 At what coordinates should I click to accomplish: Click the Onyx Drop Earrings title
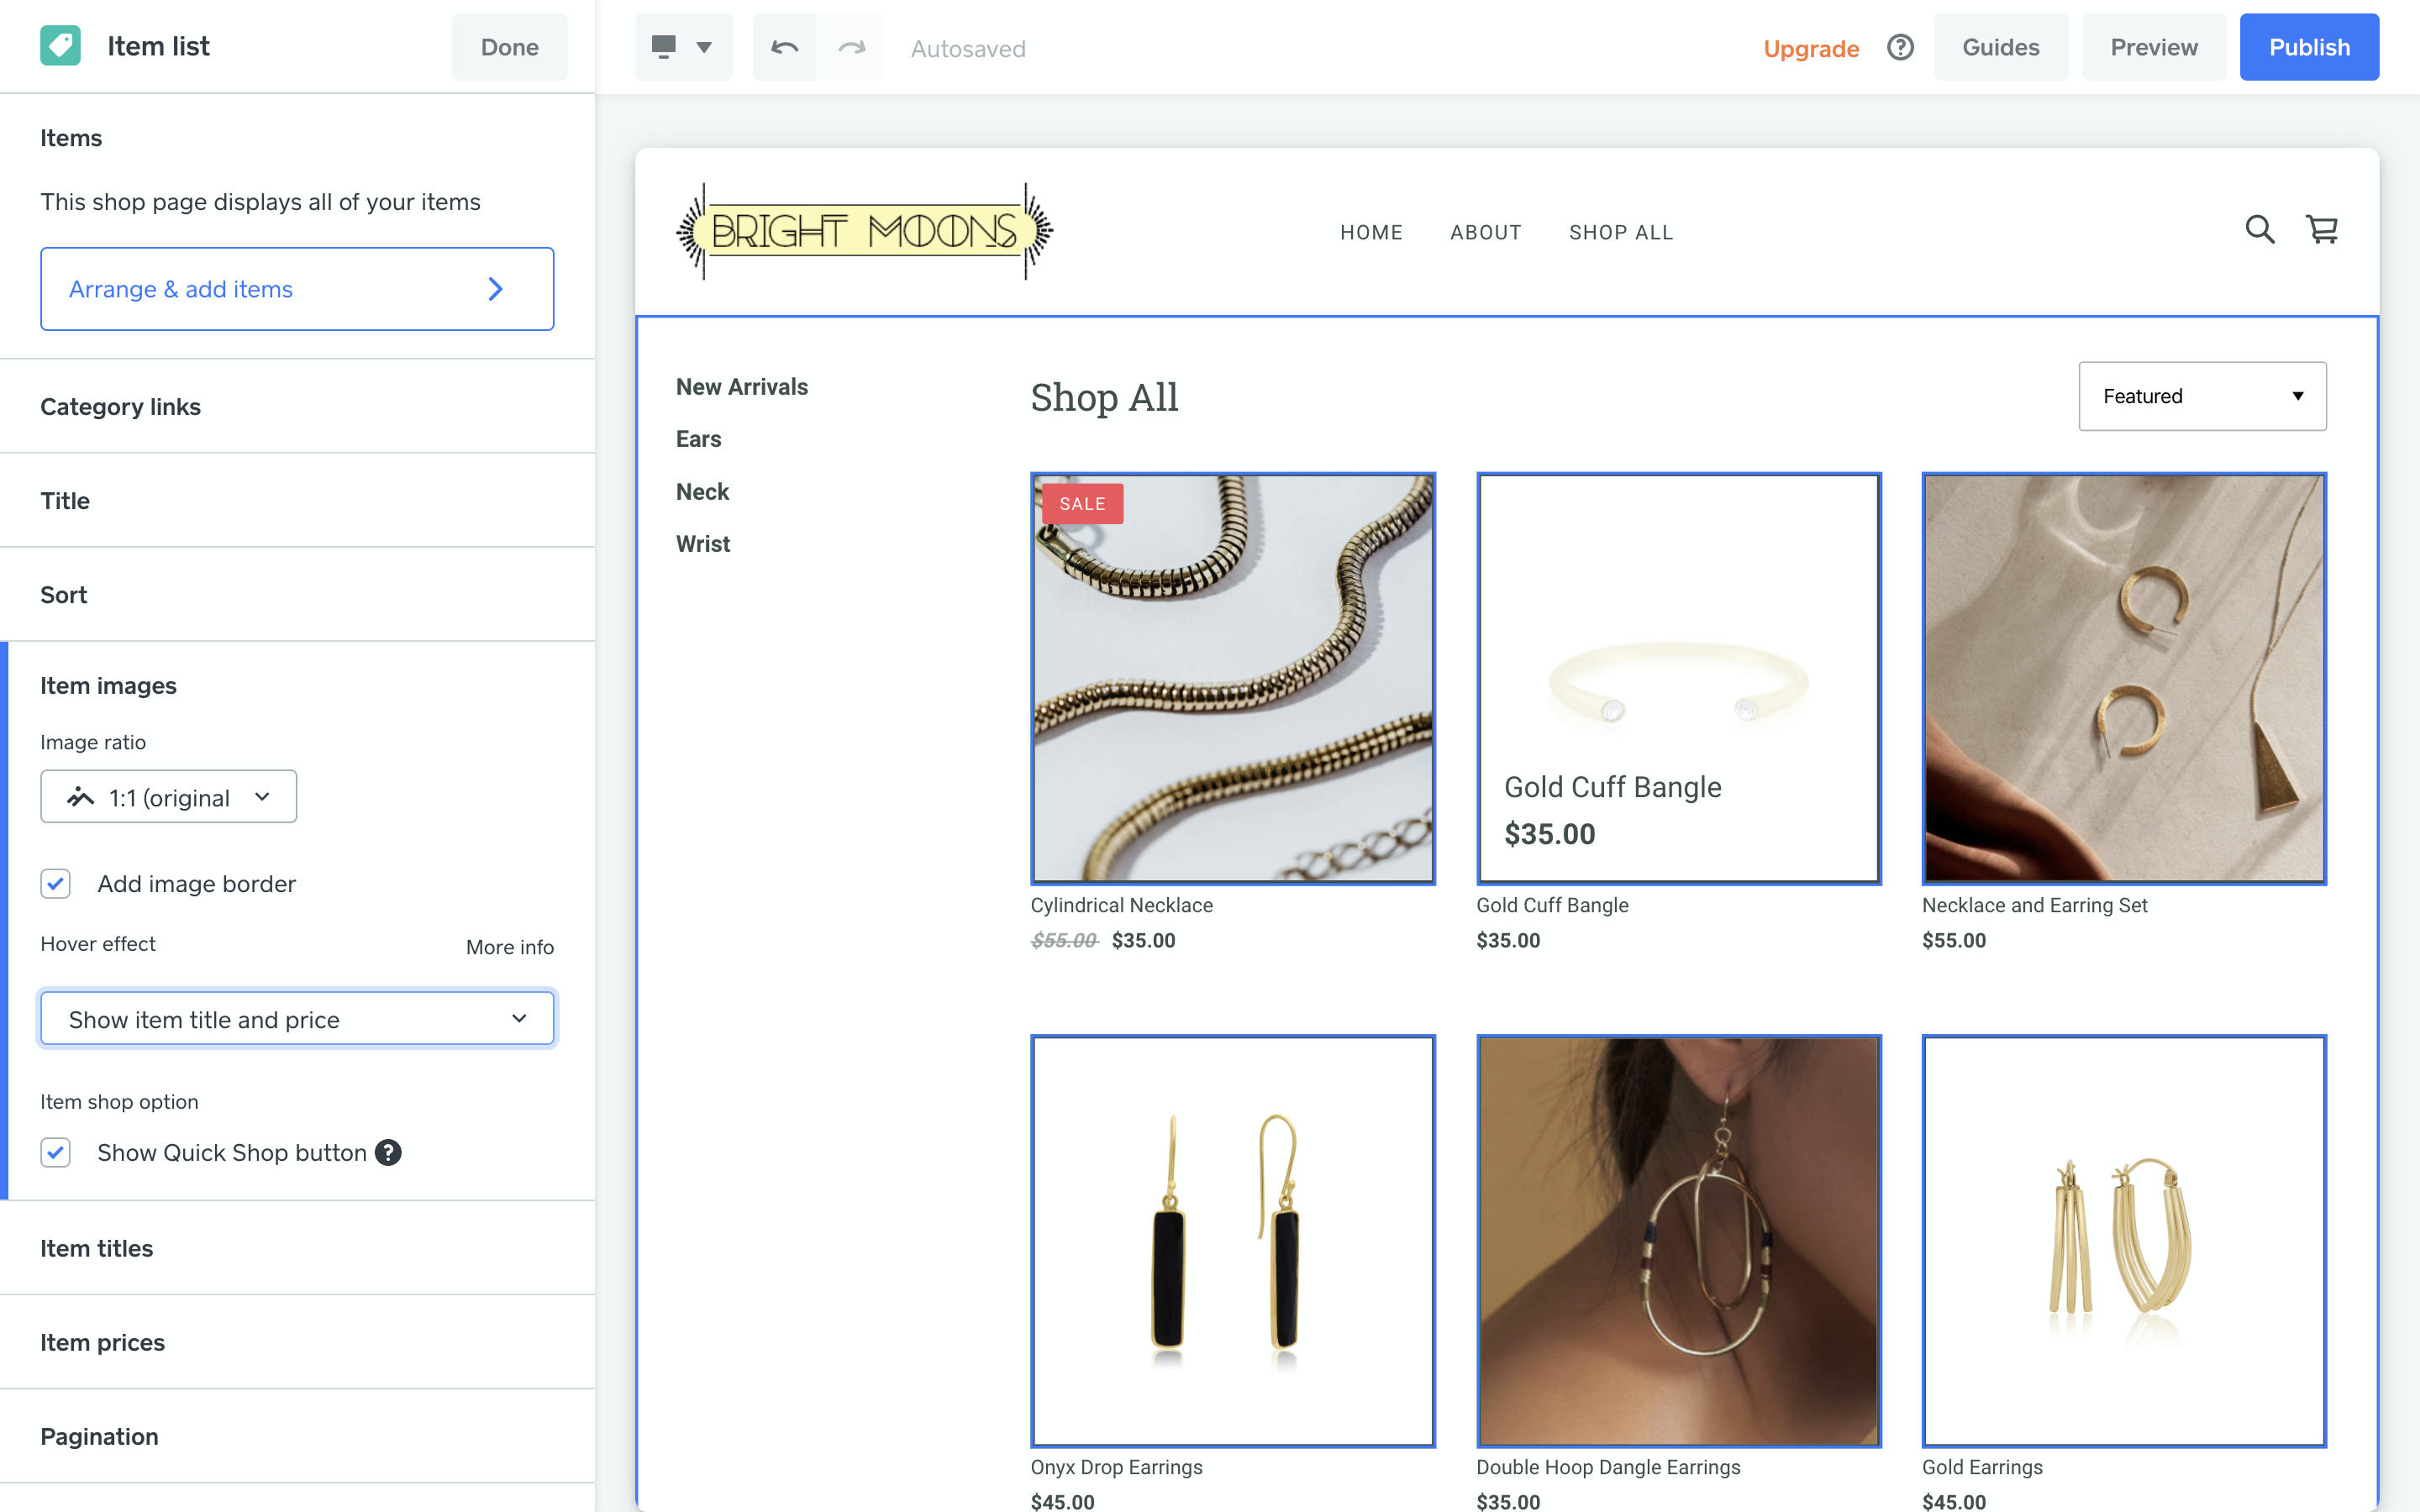[x=1116, y=1467]
